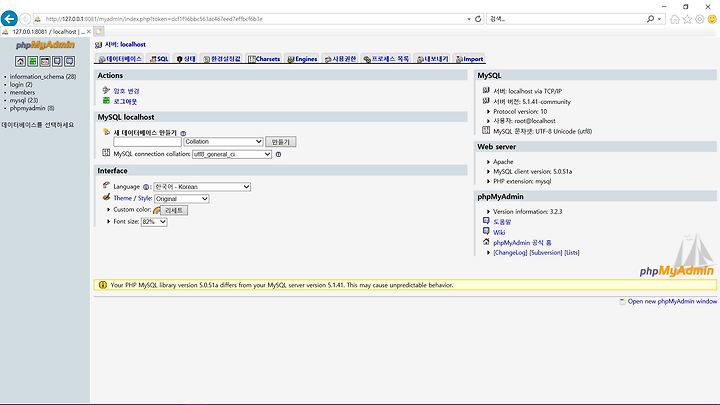This screenshot has width=720, height=405.
Task: Click the server icon beside 서버: localhost breadcrumb
Action: [x=98, y=45]
